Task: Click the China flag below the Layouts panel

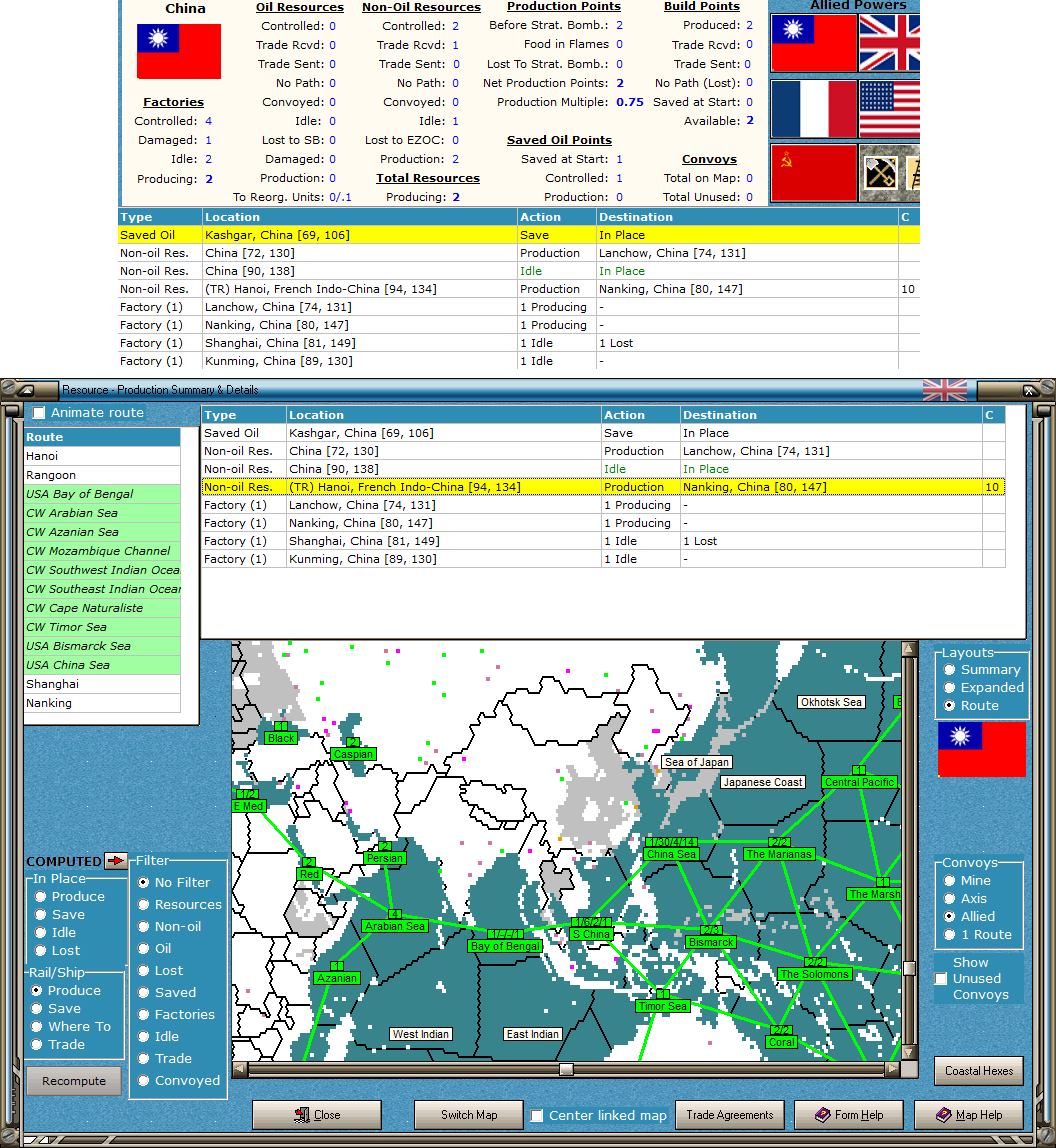Action: [981, 749]
